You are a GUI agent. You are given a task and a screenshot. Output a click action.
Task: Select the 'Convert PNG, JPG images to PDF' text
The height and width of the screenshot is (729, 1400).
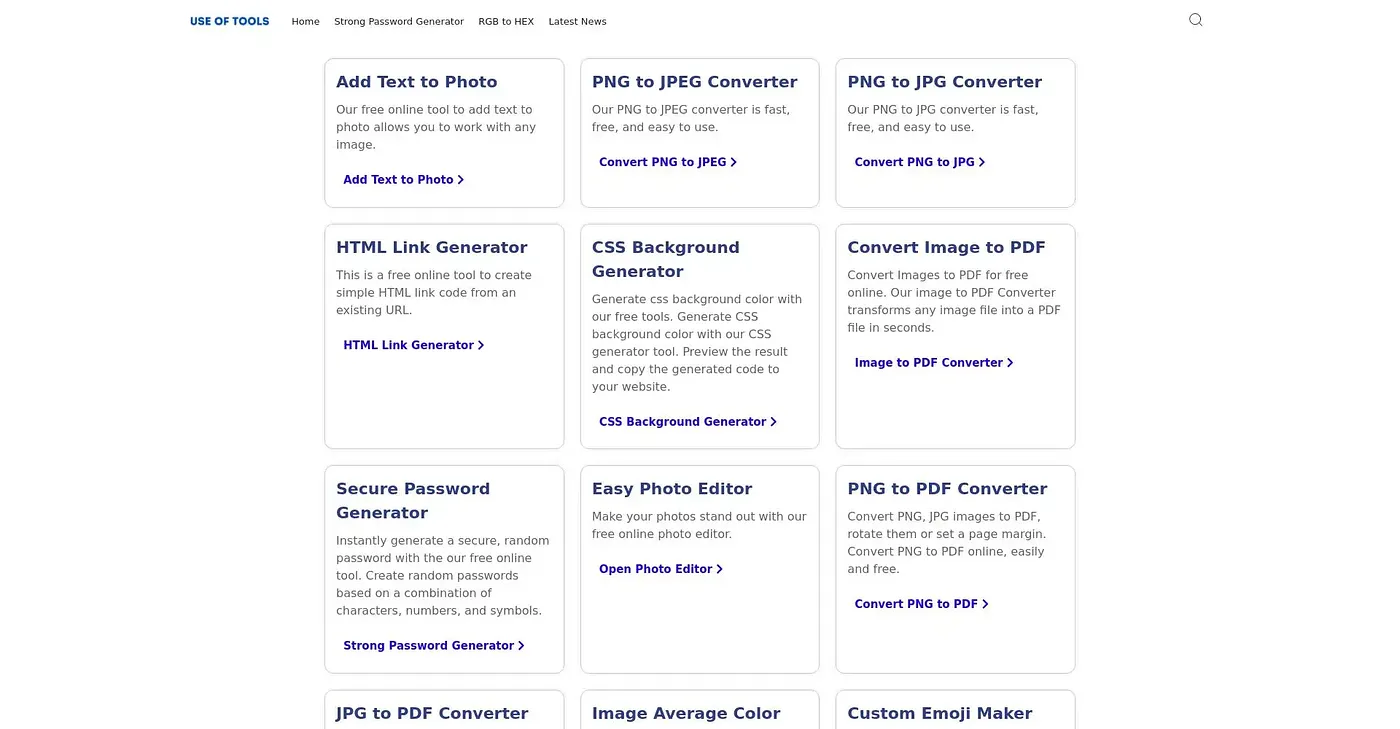pyautogui.click(x=946, y=543)
